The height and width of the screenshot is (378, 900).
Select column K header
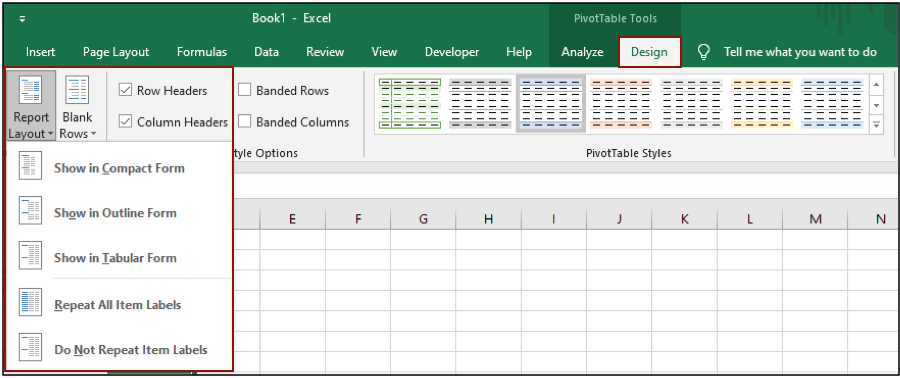tap(685, 219)
